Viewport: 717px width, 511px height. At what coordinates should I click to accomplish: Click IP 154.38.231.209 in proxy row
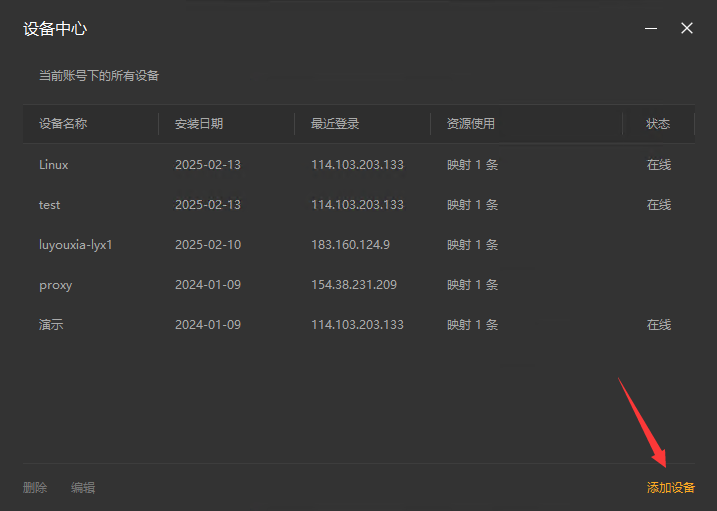[354, 285]
